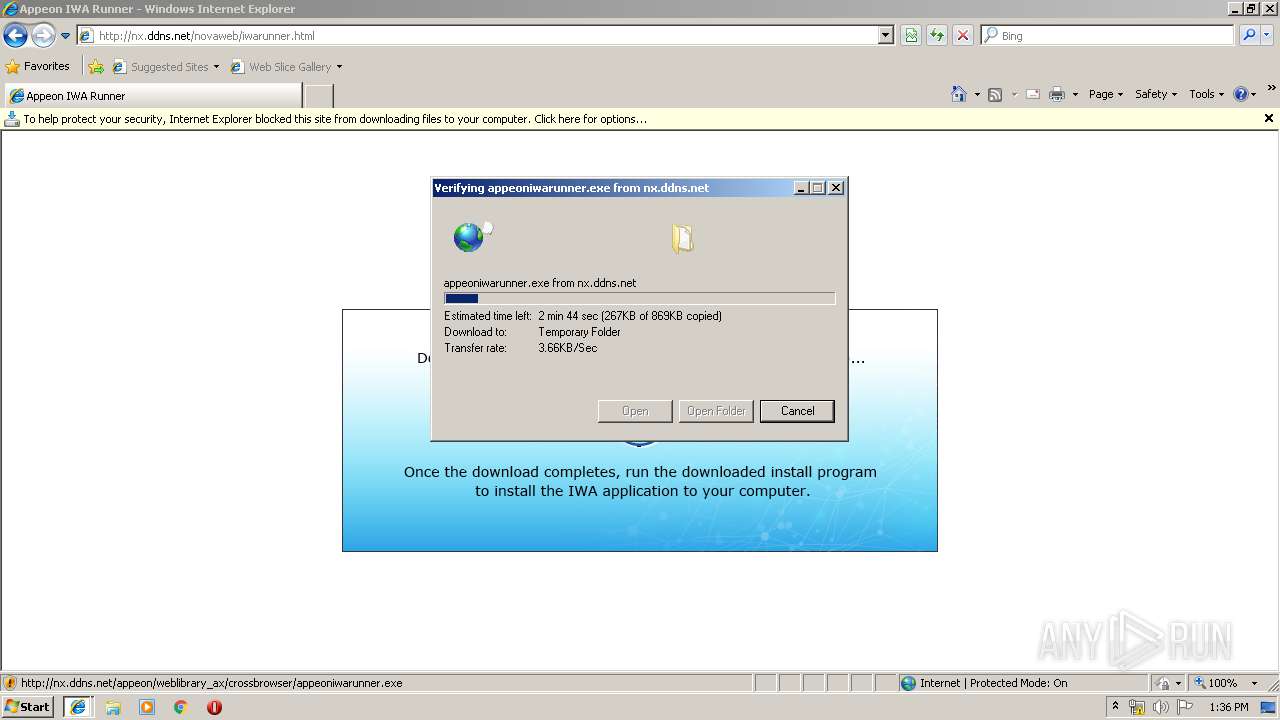Expand the address bar autocomplete dropdown
This screenshot has height=720, width=1280.
(886, 36)
